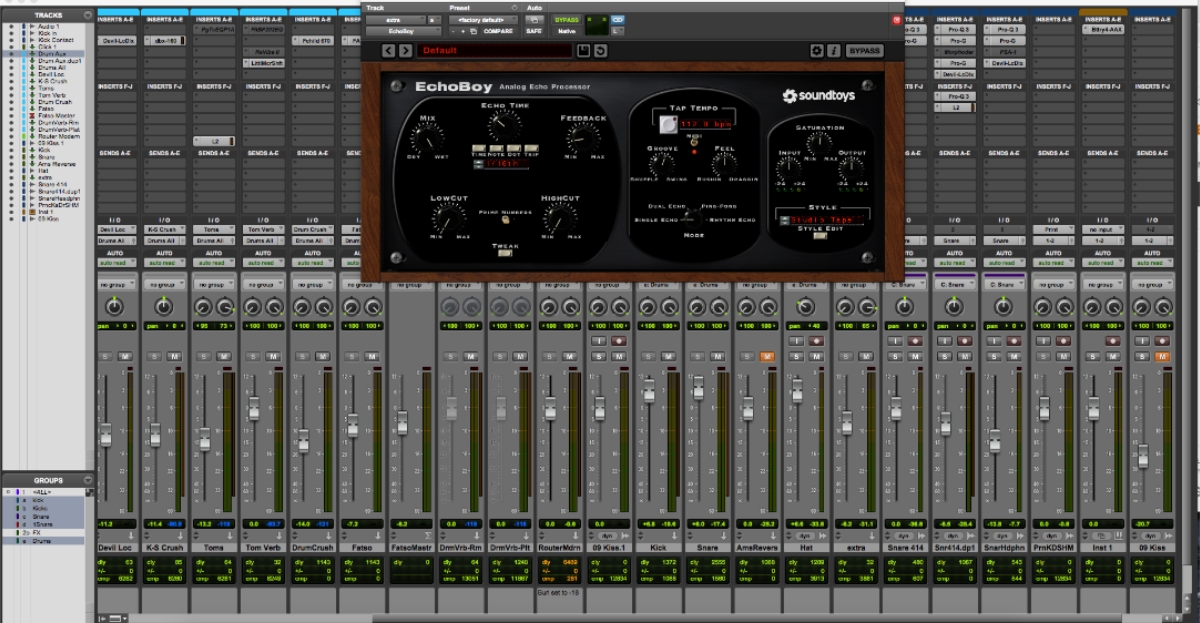Click the Kick track name label

click(x=660, y=549)
